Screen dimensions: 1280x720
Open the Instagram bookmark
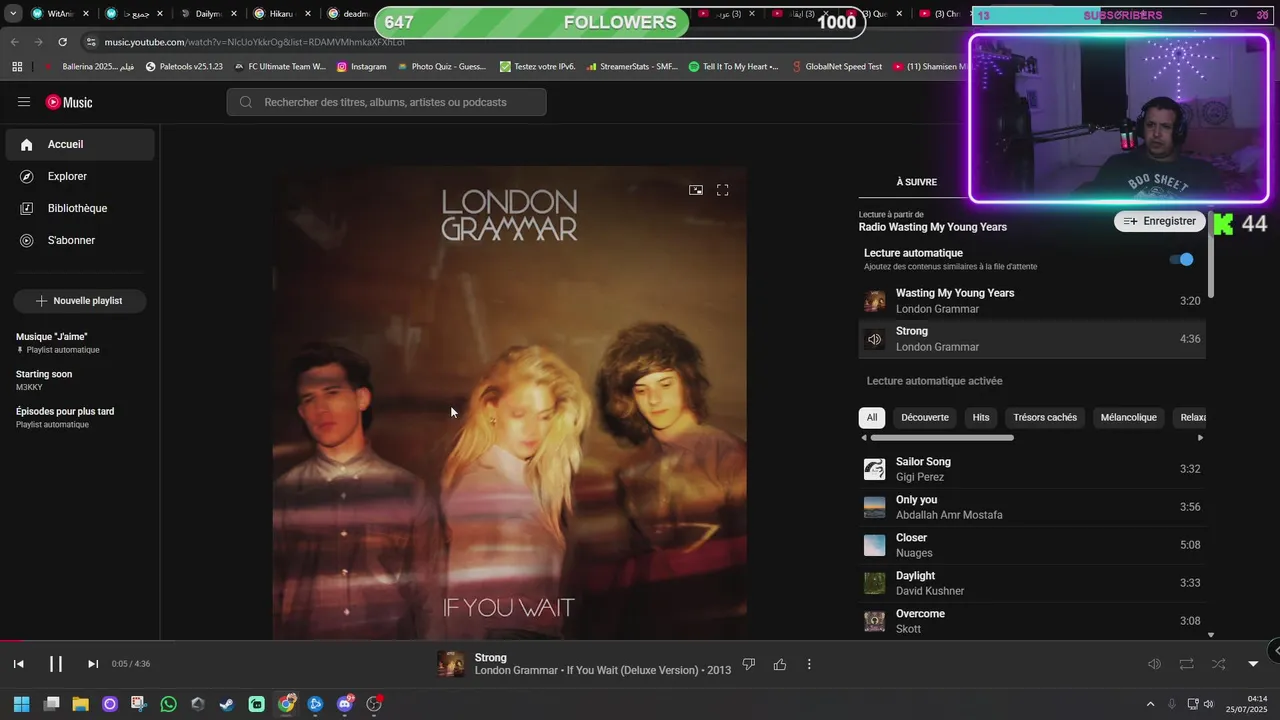[x=361, y=66]
